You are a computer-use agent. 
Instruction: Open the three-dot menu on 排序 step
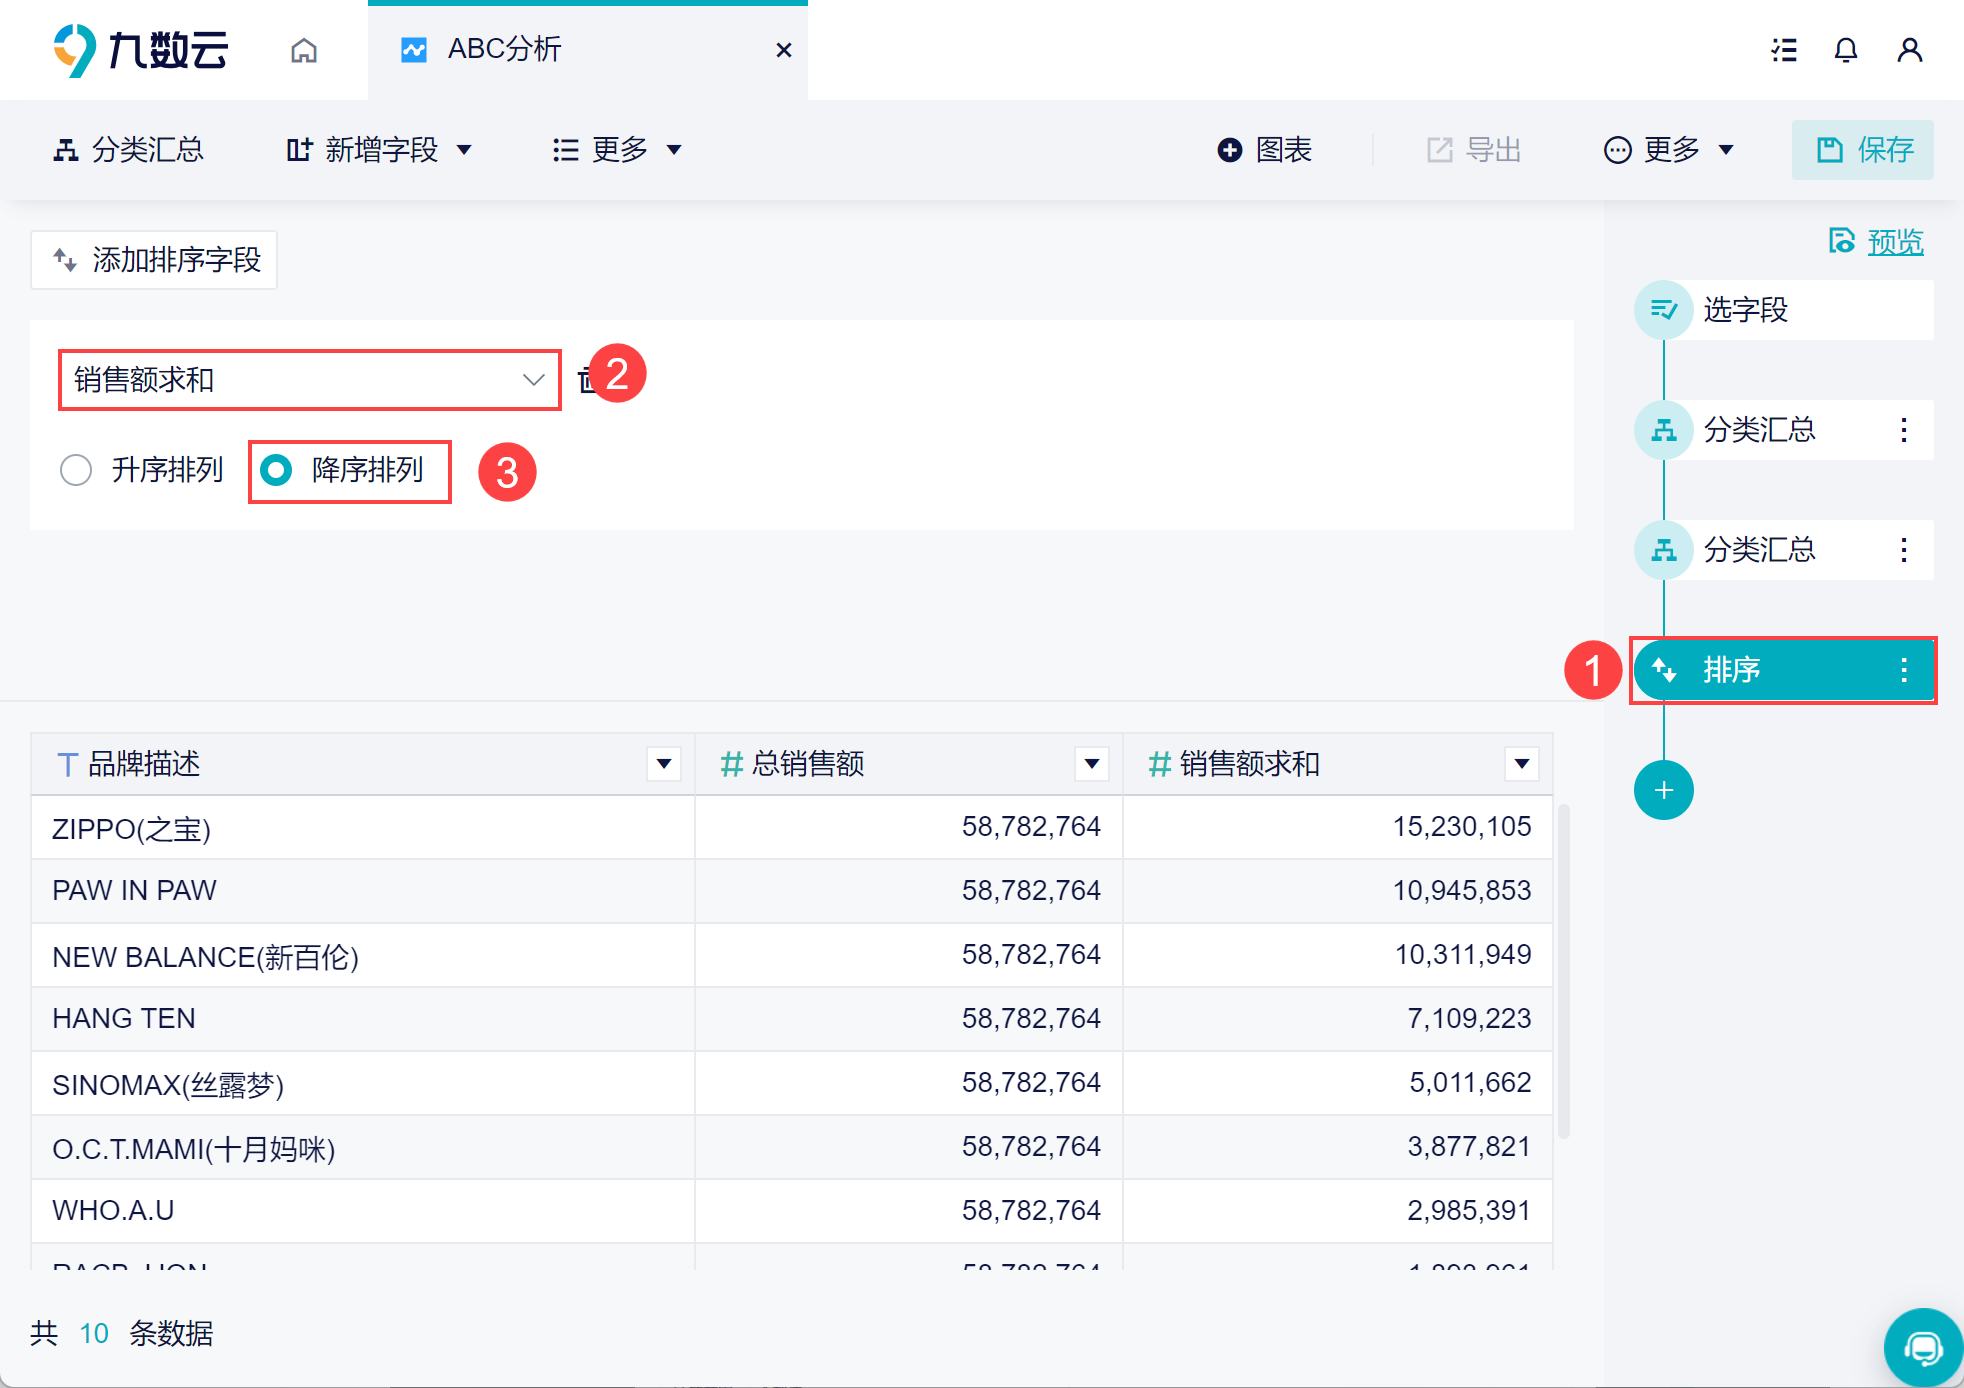pos(1904,670)
